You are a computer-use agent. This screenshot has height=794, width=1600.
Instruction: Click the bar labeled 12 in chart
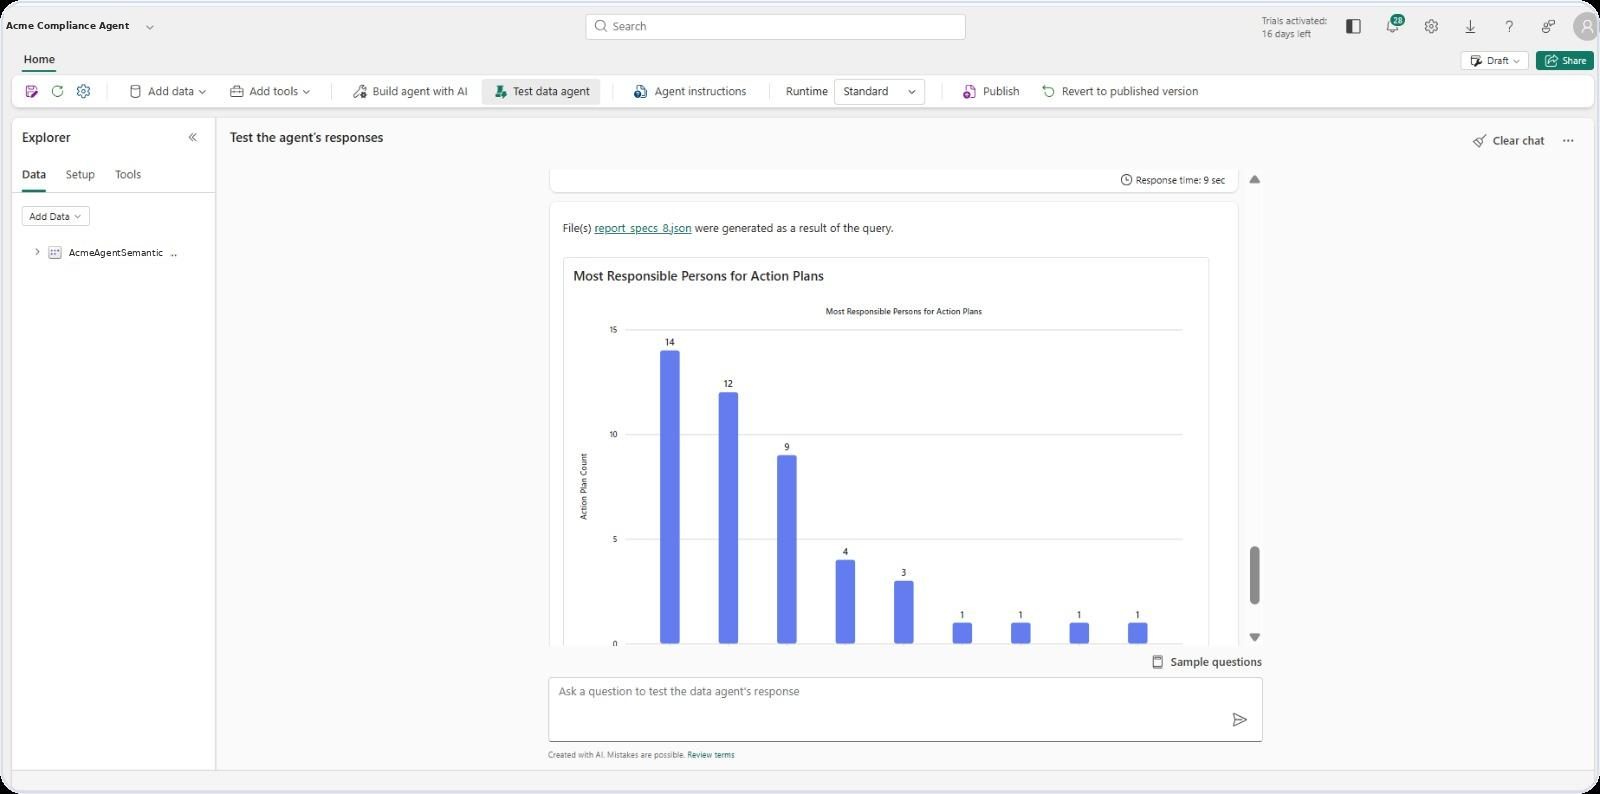[728, 518]
